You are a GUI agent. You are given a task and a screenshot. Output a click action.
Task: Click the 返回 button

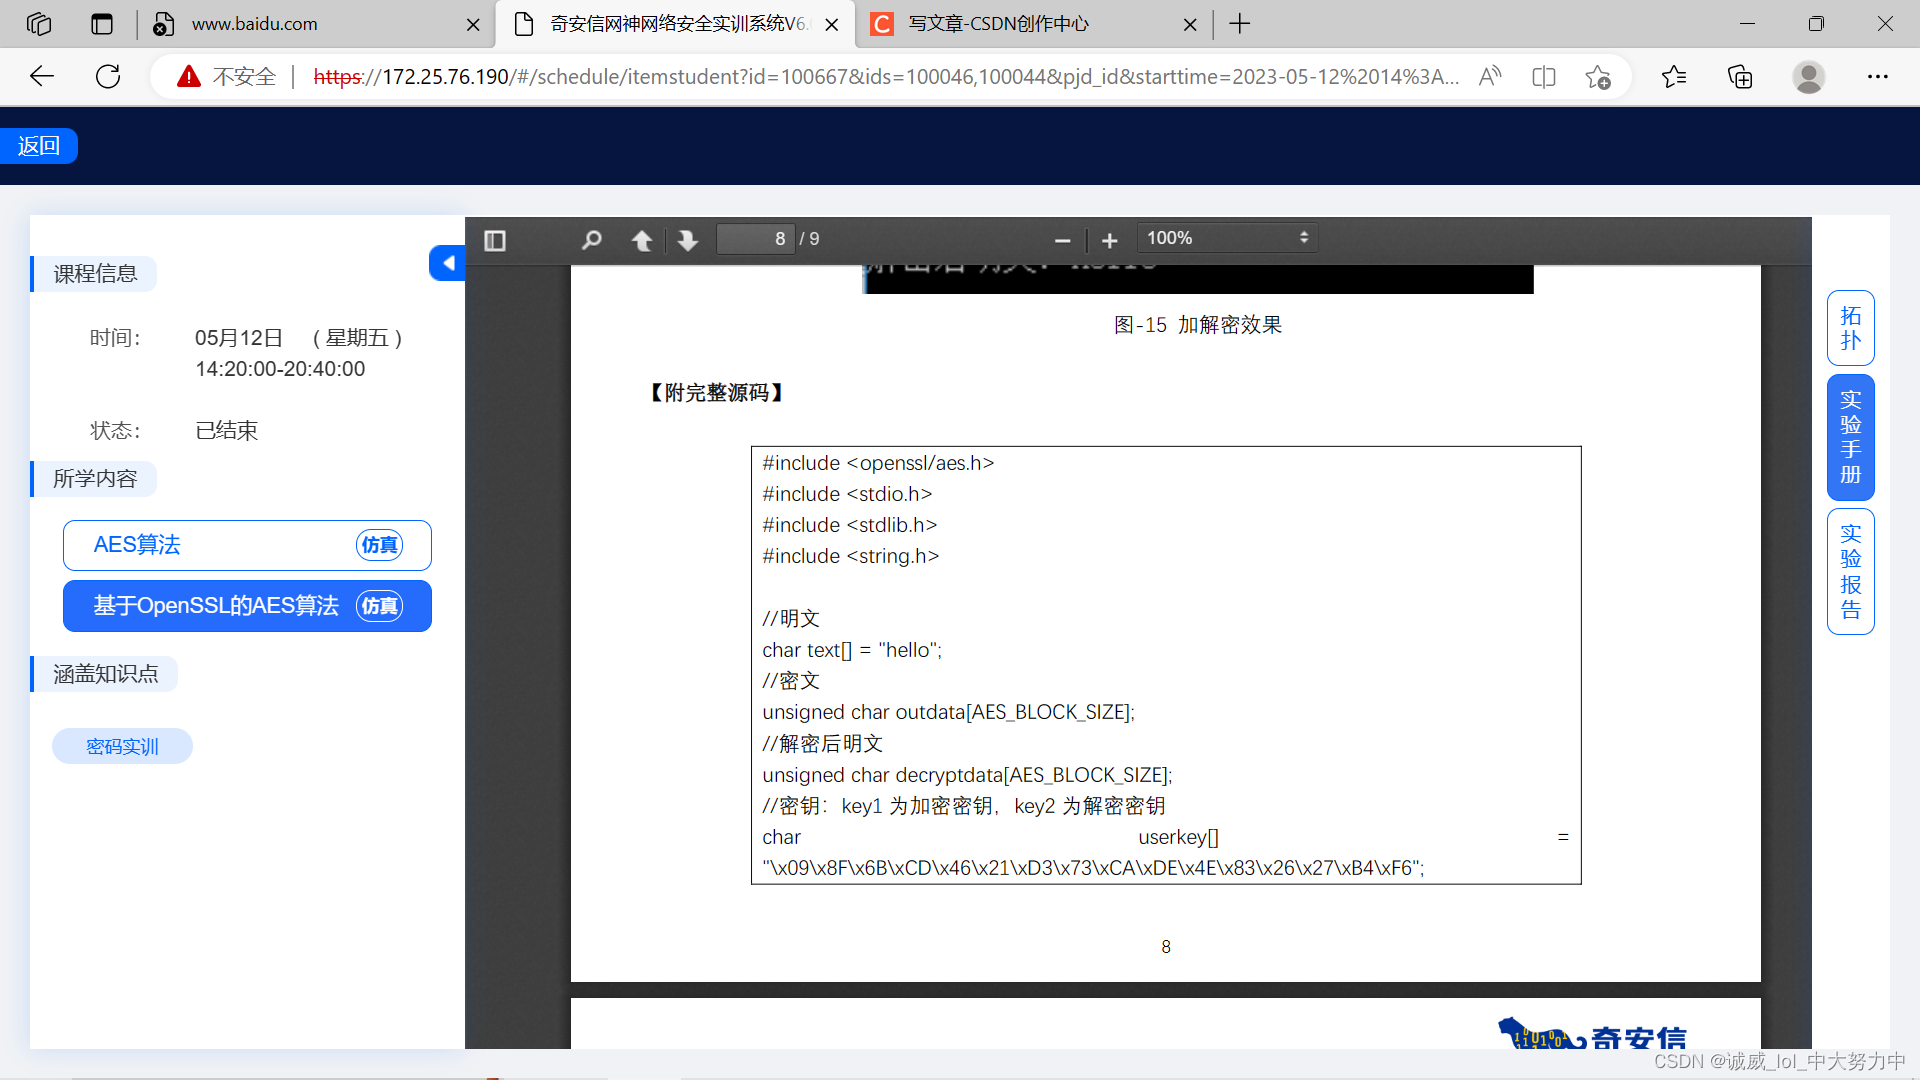click(39, 145)
